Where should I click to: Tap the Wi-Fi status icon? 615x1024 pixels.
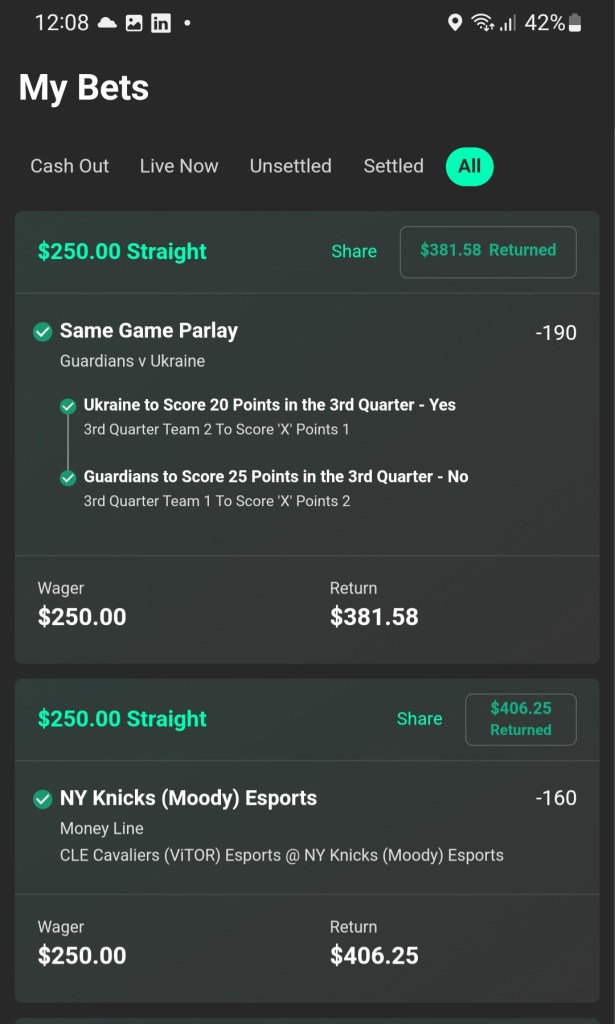point(482,23)
